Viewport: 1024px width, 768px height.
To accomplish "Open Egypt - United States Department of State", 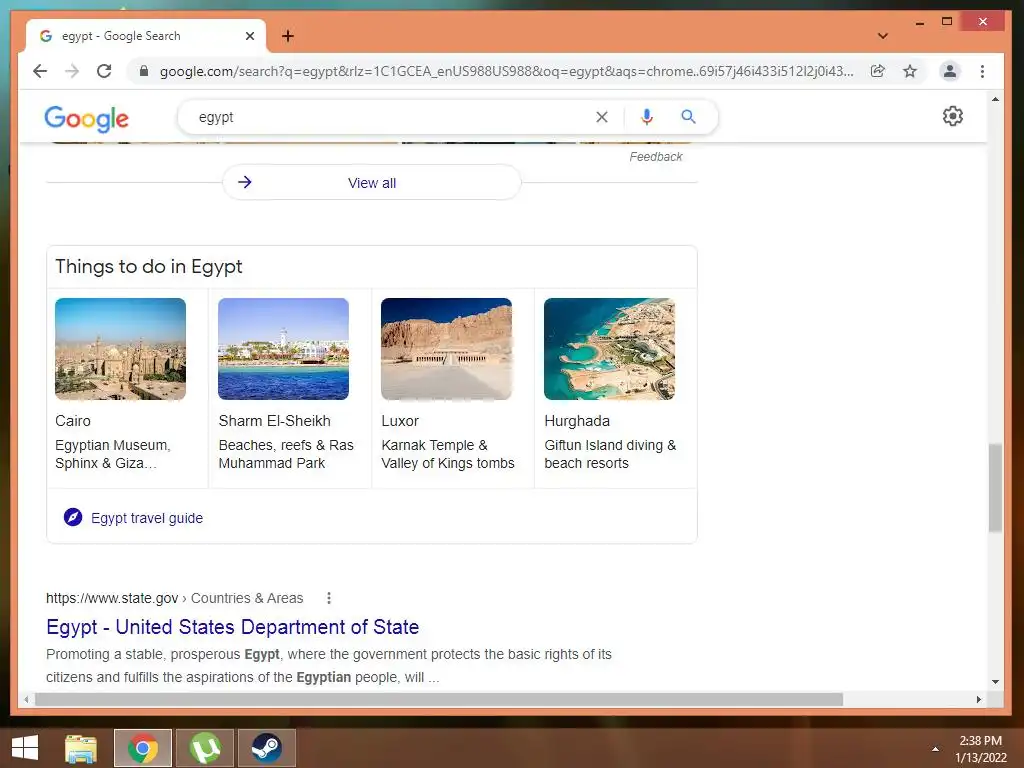I will point(232,627).
